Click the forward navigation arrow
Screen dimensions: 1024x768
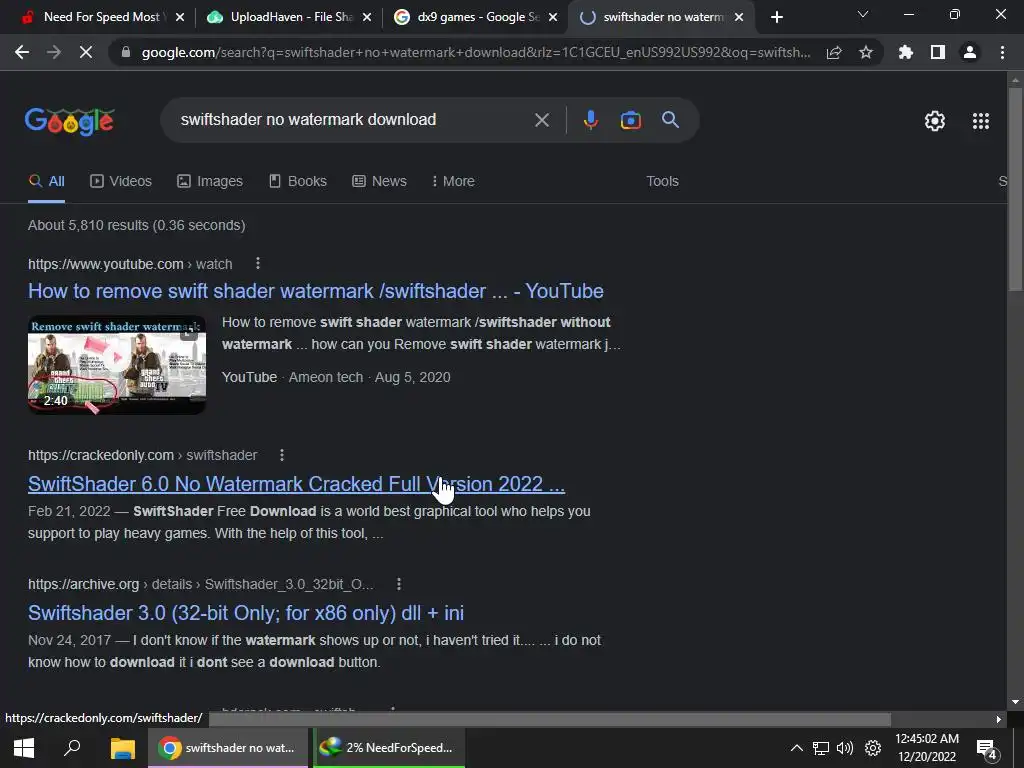tap(54, 52)
